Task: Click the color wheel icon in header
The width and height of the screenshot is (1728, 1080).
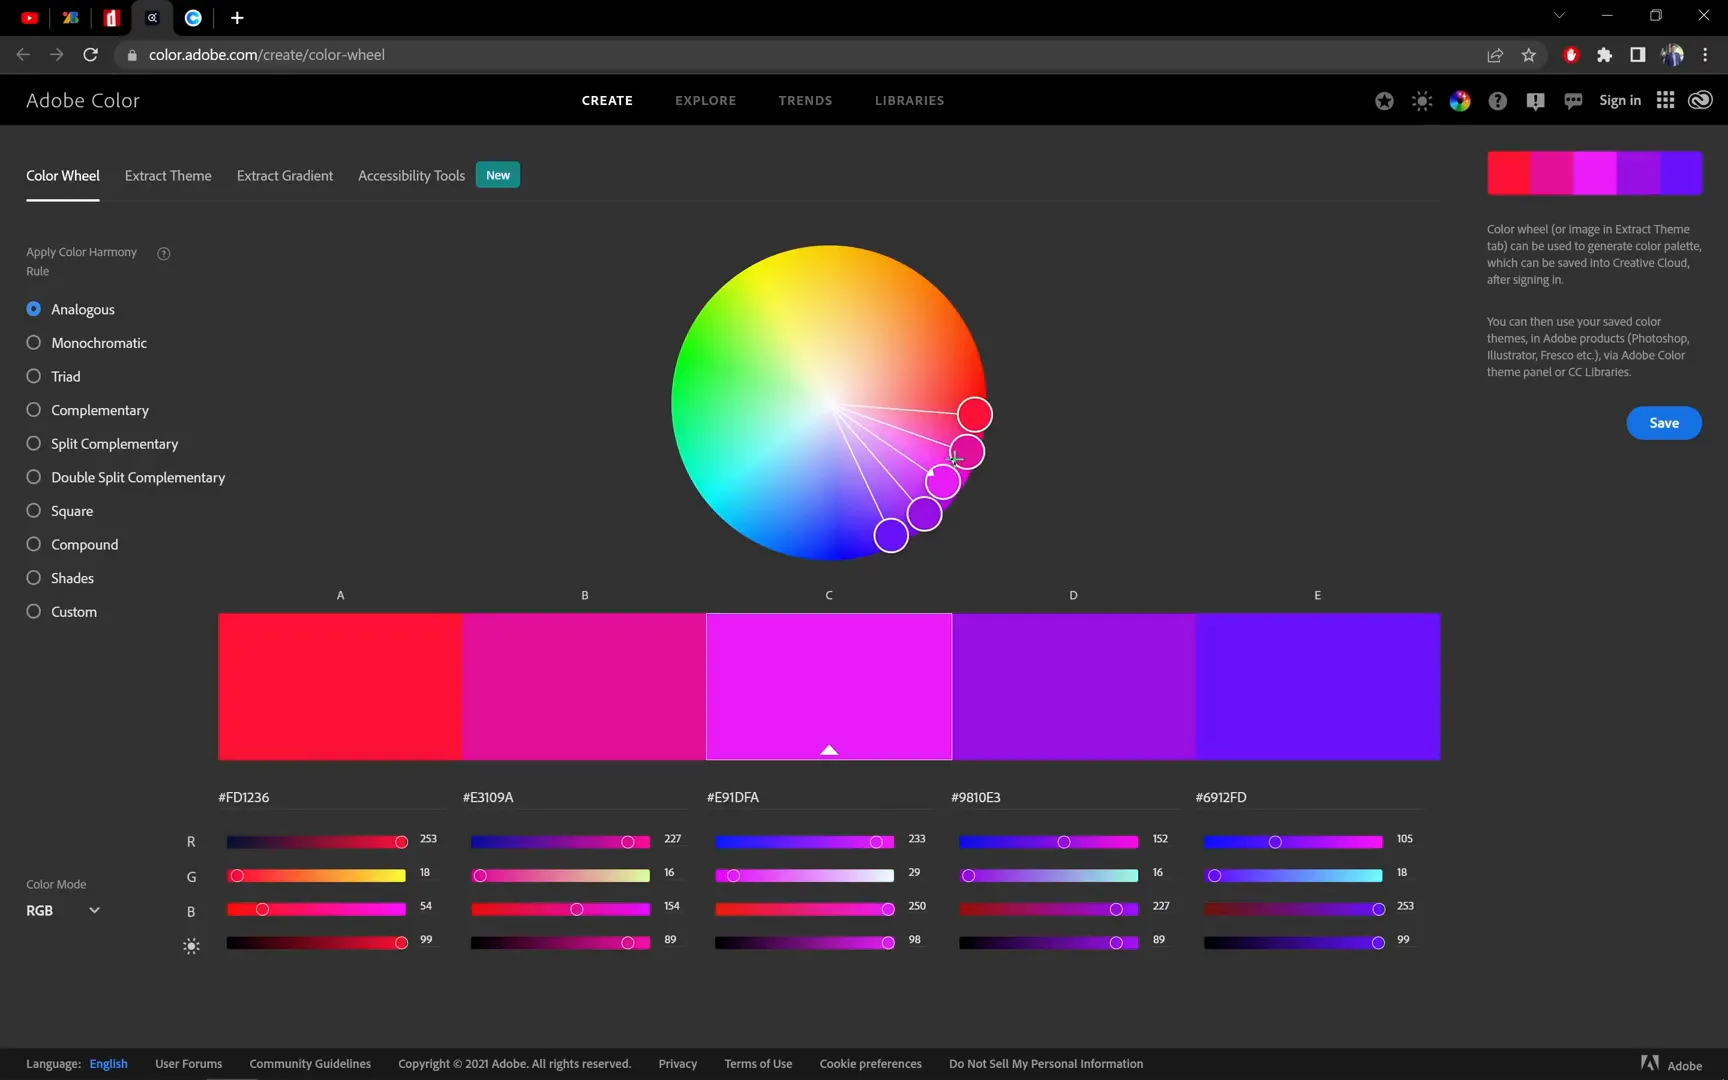Action: (x=1460, y=101)
